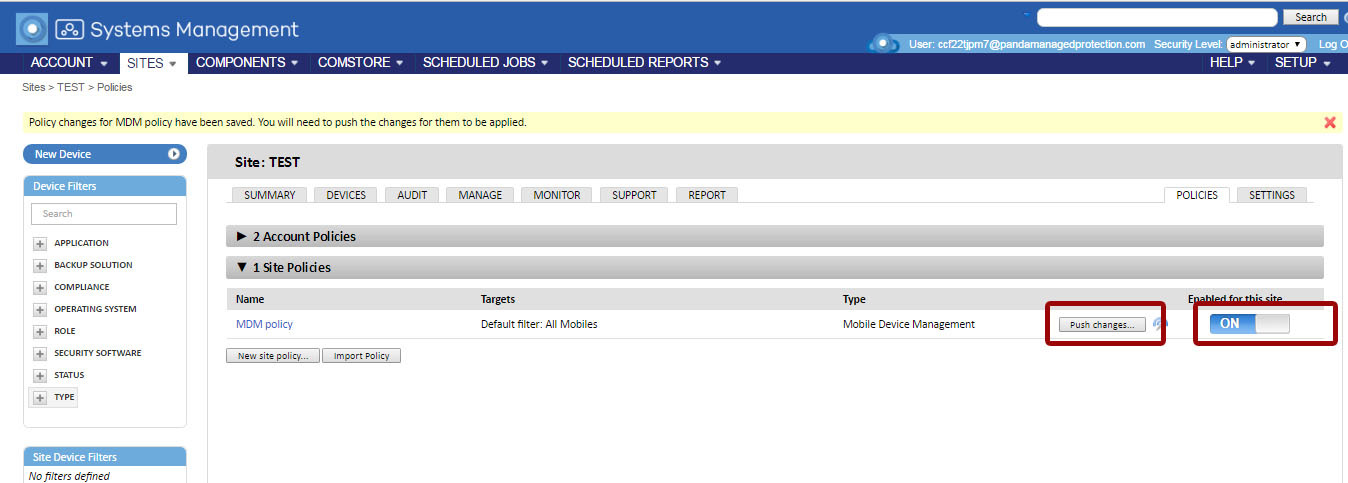Screen dimensions: 1348x483
Task: Toggle MDM policy ON switch off
Action: click(1250, 324)
